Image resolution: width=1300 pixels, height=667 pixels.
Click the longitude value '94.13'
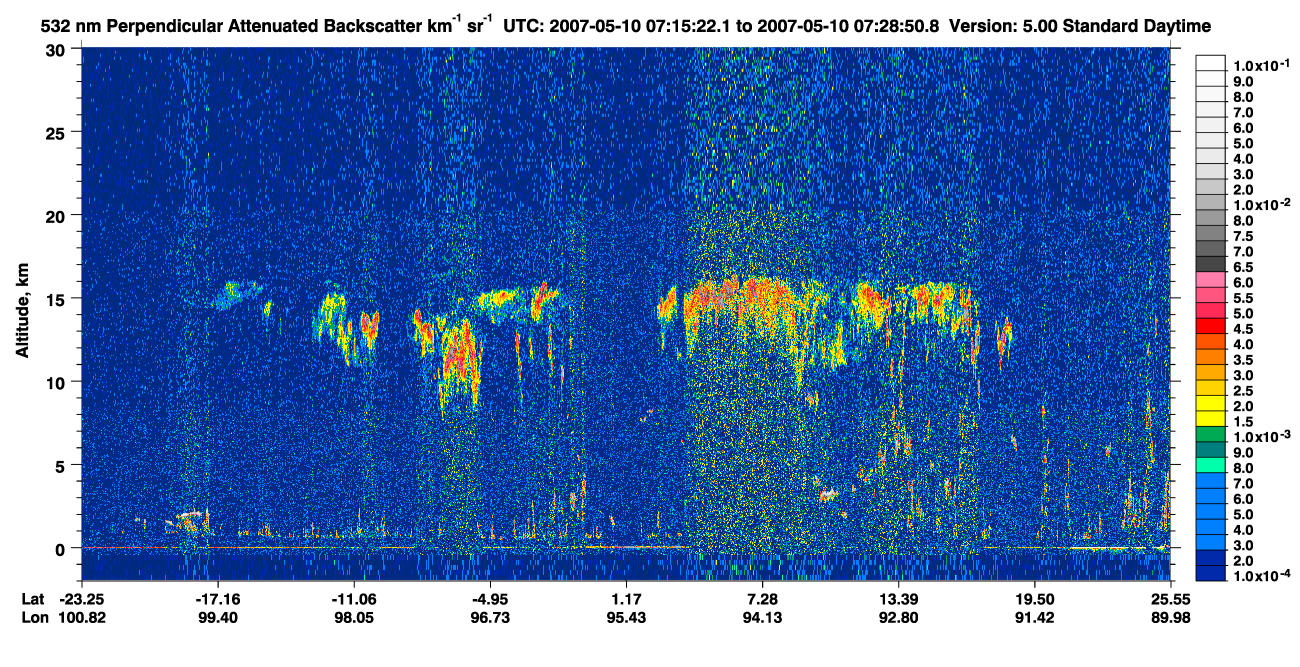(762, 617)
